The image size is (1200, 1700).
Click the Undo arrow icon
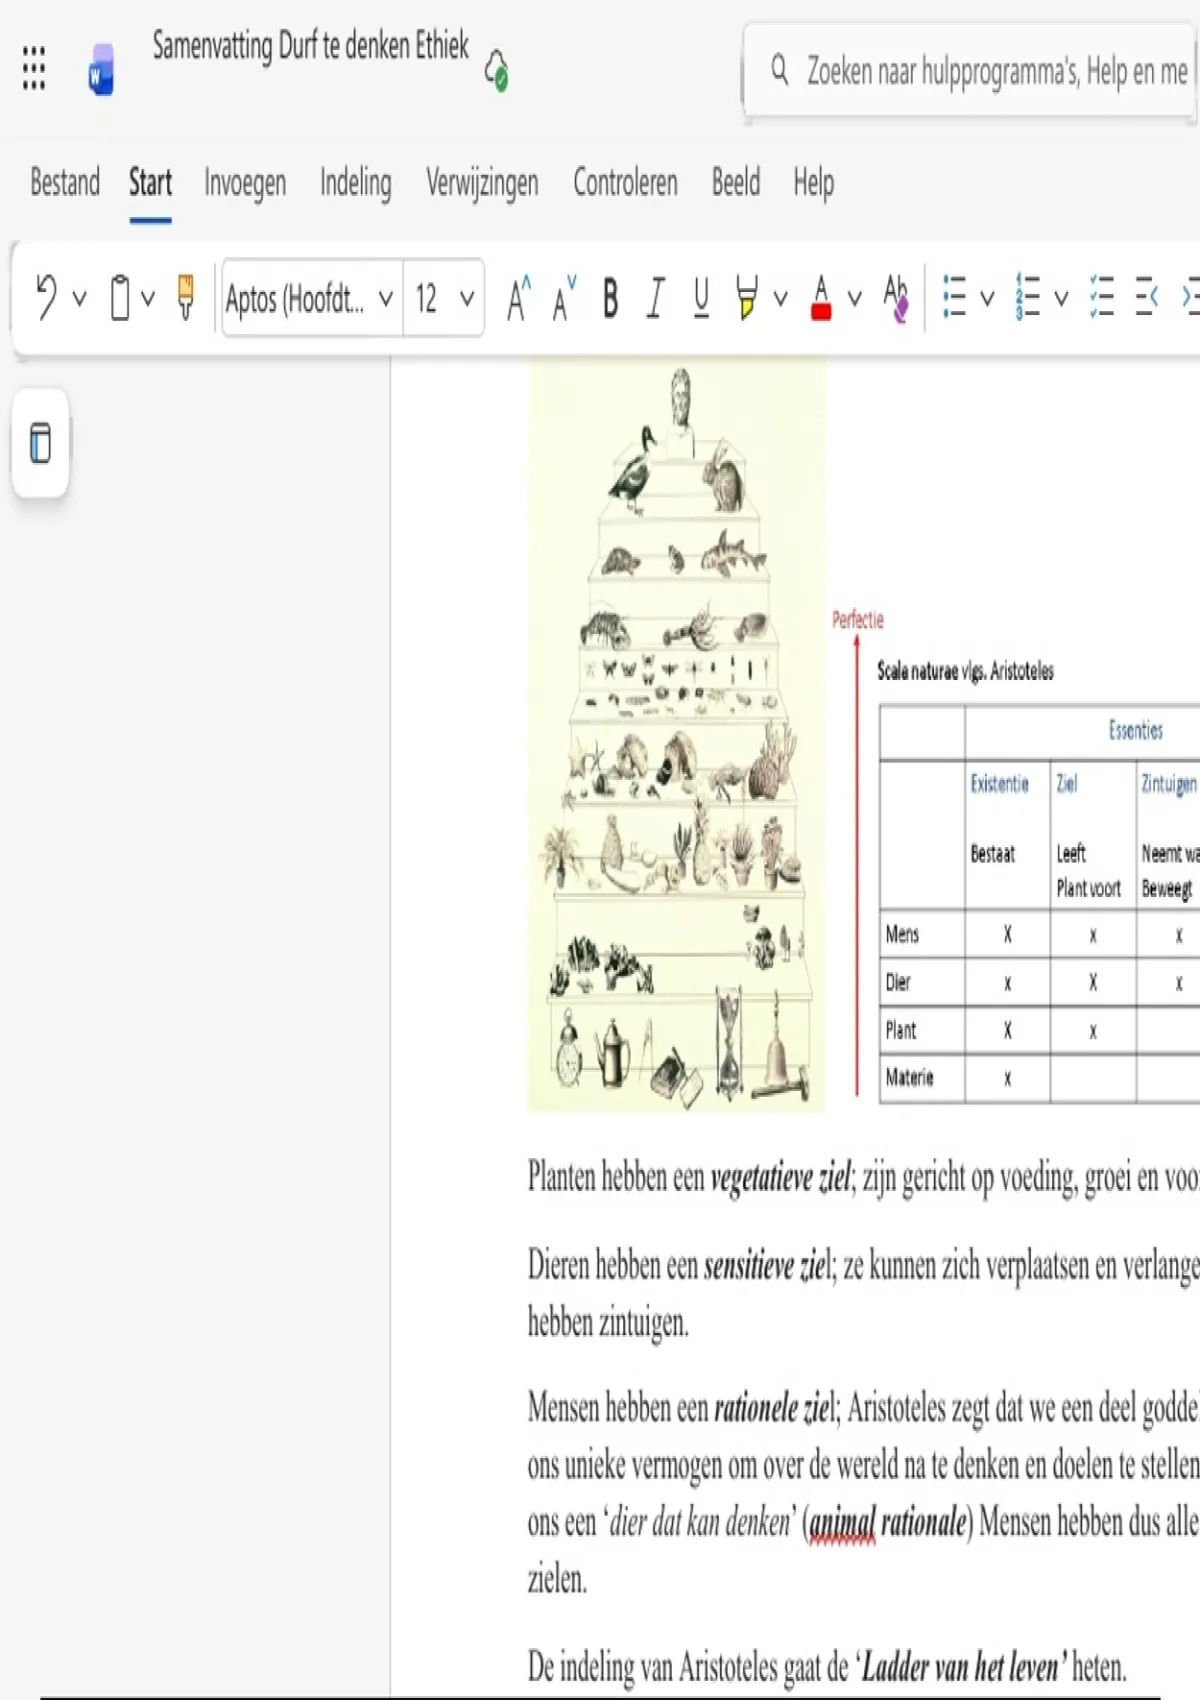(46, 298)
